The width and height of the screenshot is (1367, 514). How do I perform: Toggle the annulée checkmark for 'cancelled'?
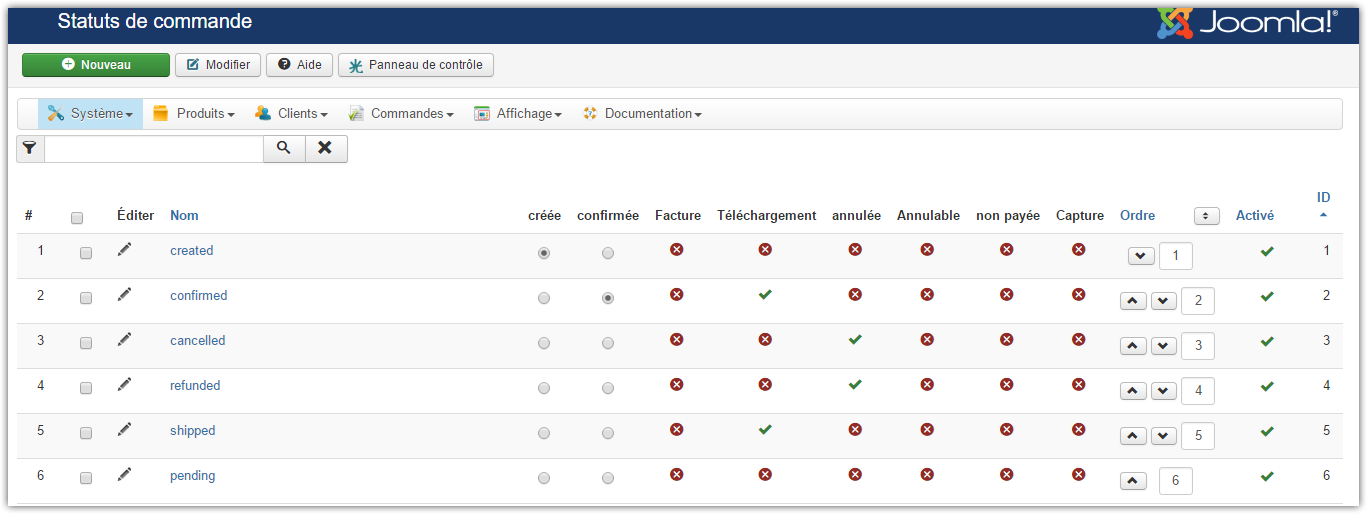tap(855, 340)
